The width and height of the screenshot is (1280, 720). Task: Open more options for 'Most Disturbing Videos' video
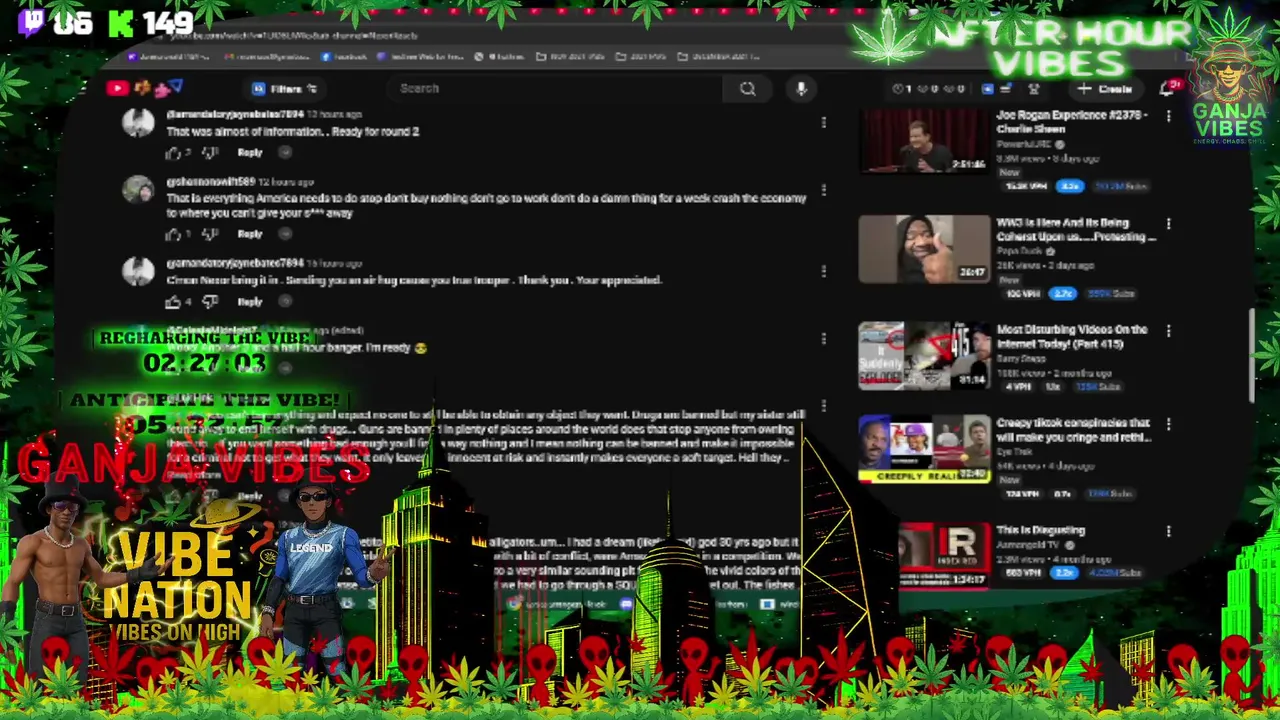pos(1168,331)
